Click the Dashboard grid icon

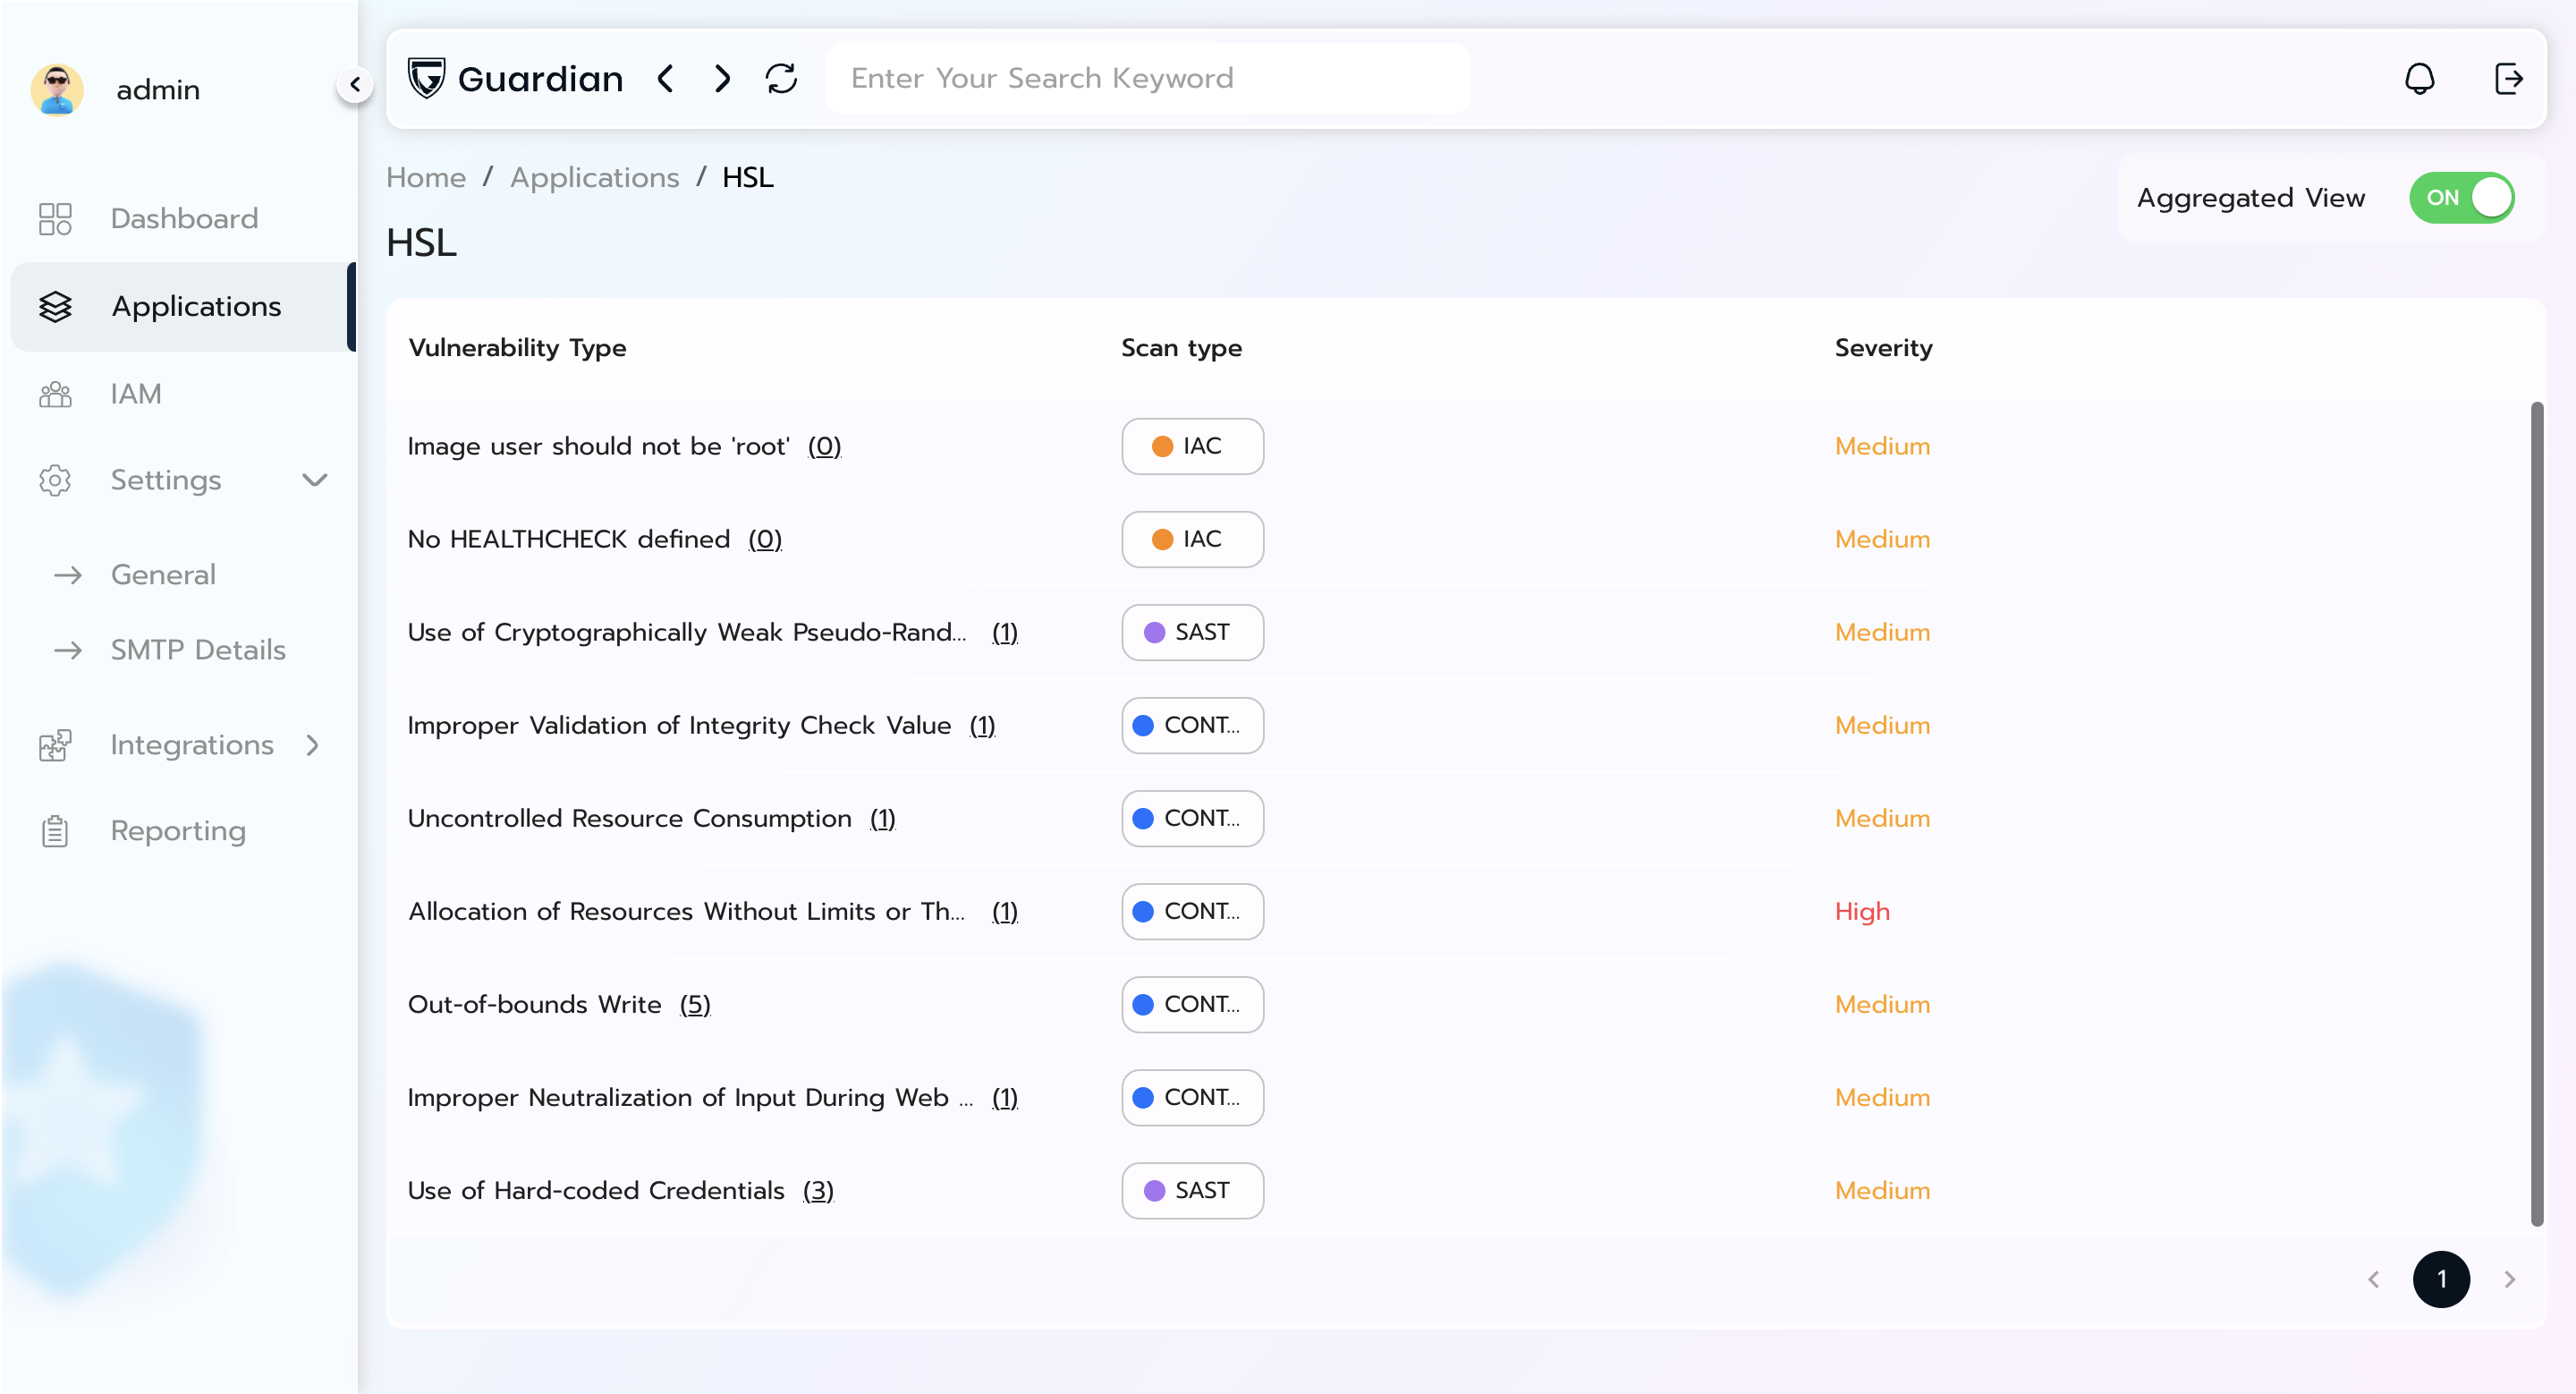tap(55, 219)
